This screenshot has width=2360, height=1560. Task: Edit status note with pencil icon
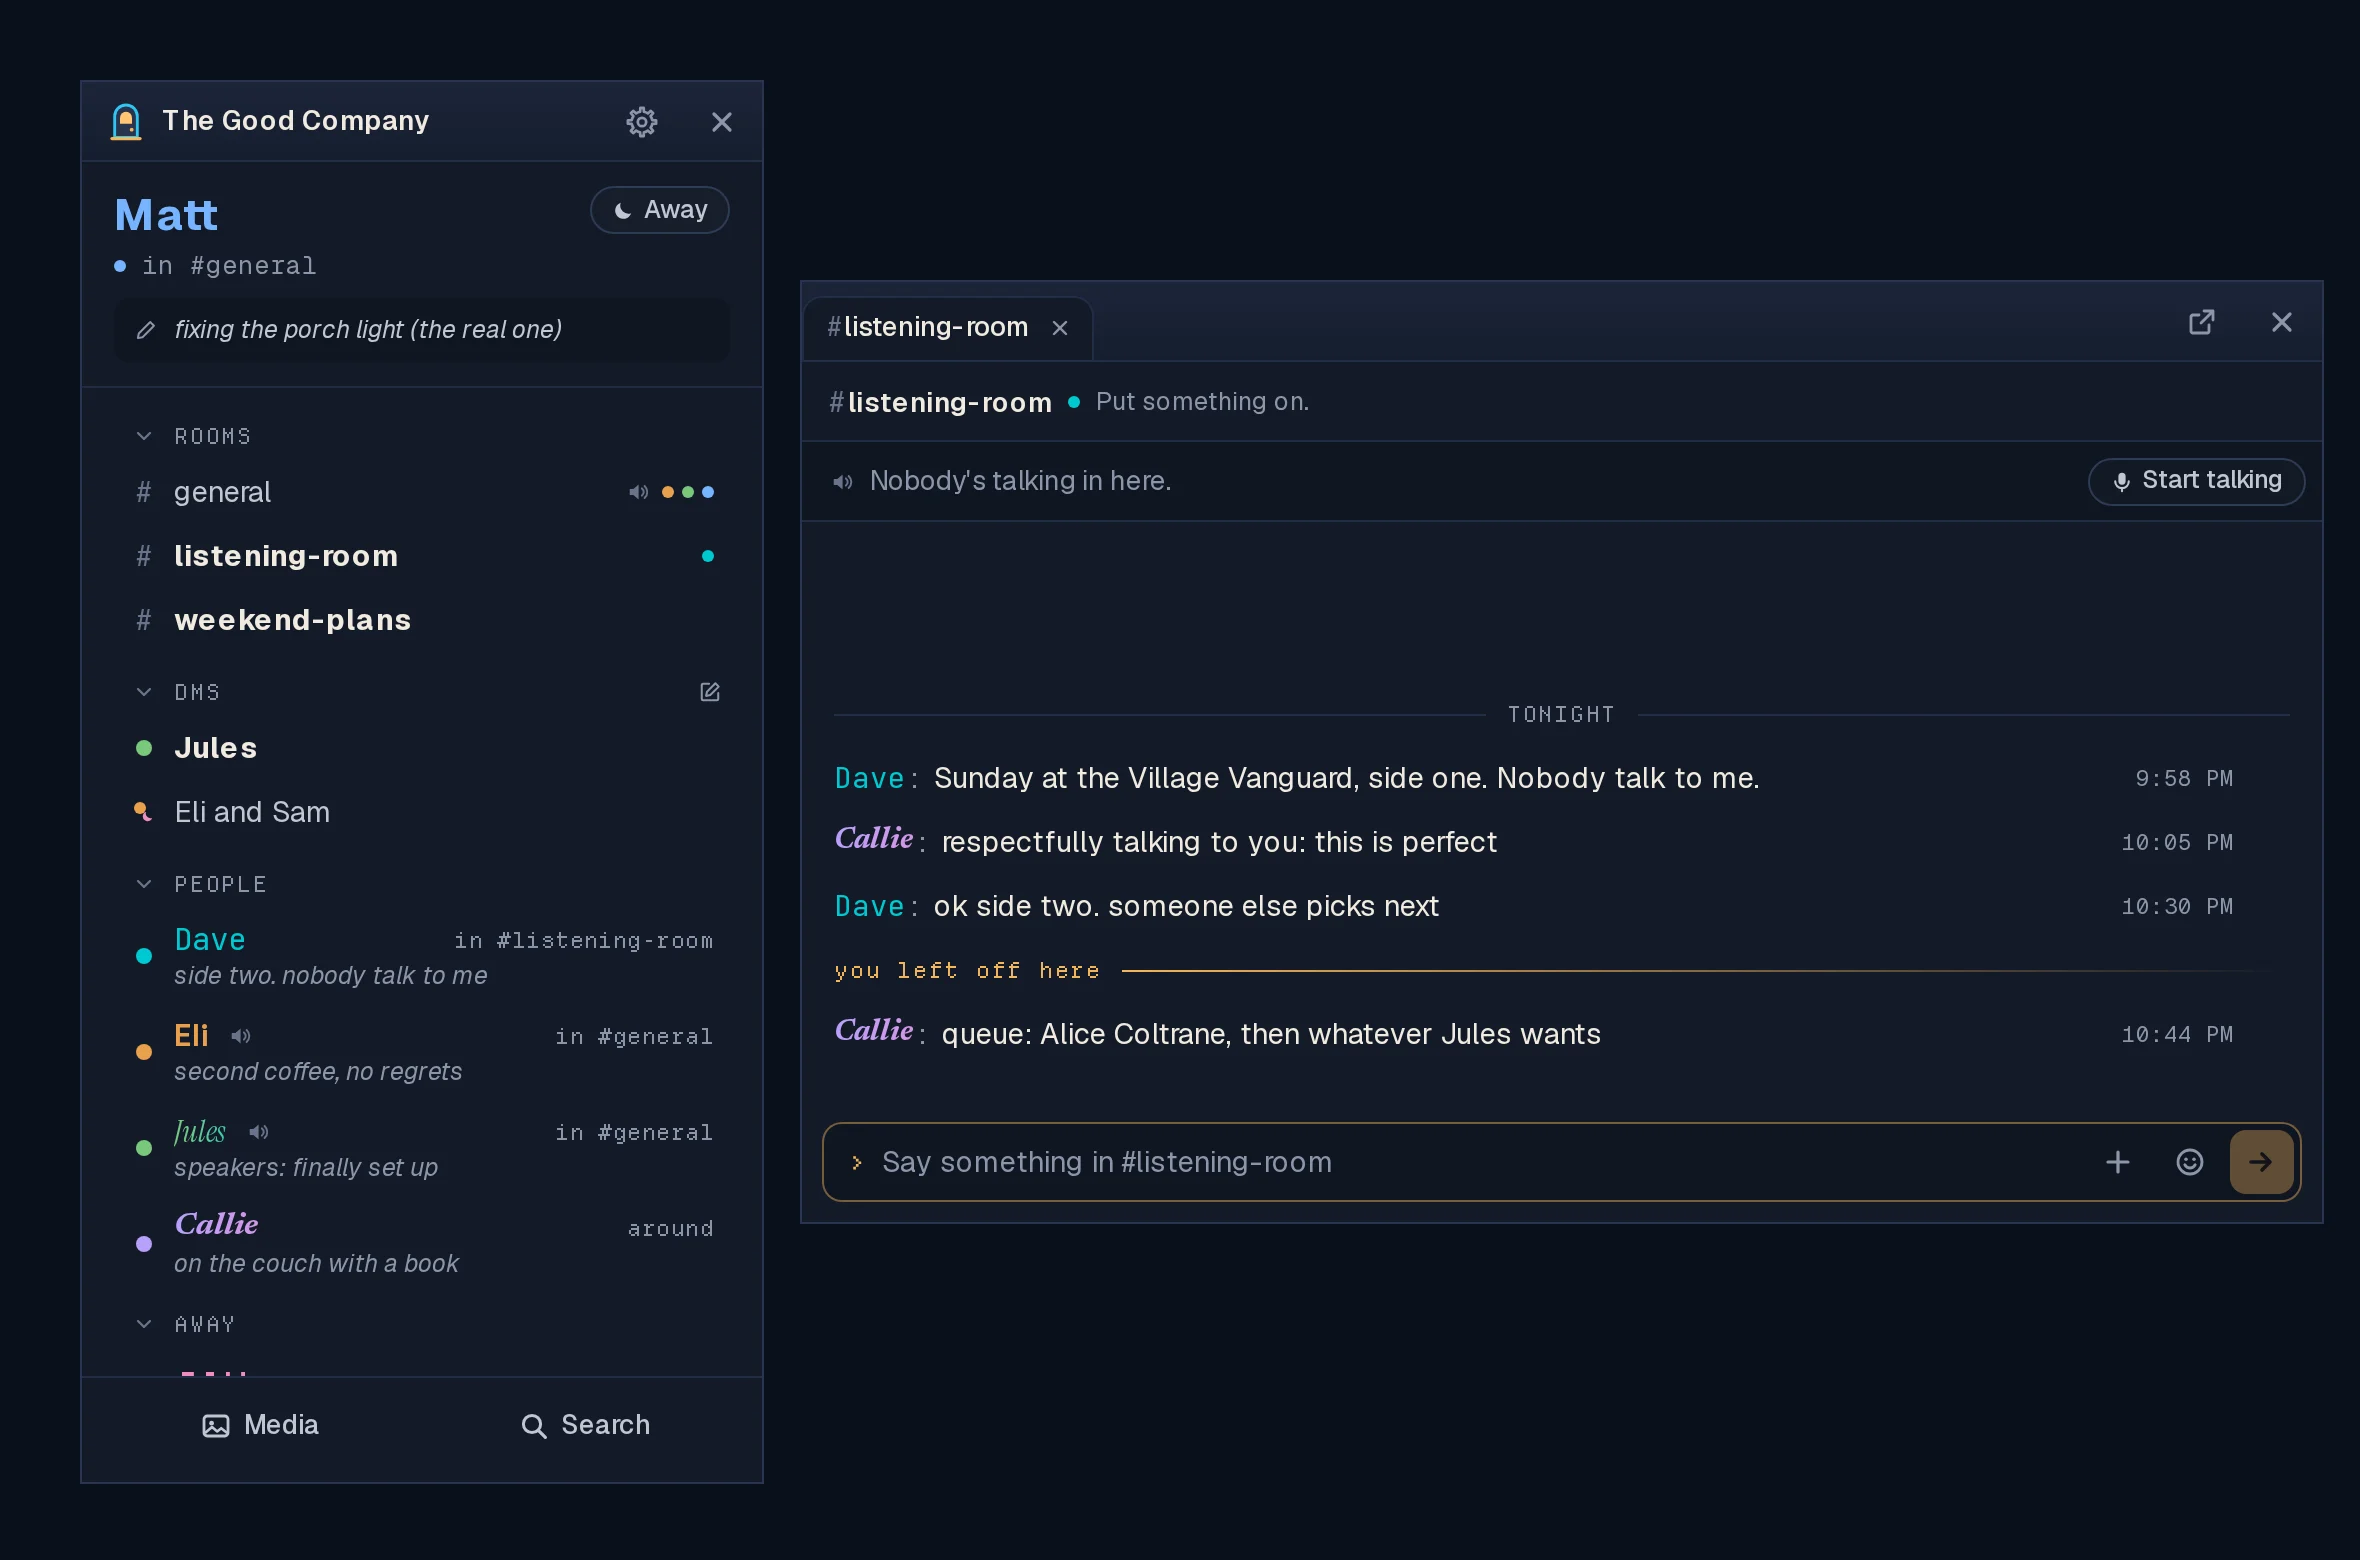coord(146,330)
